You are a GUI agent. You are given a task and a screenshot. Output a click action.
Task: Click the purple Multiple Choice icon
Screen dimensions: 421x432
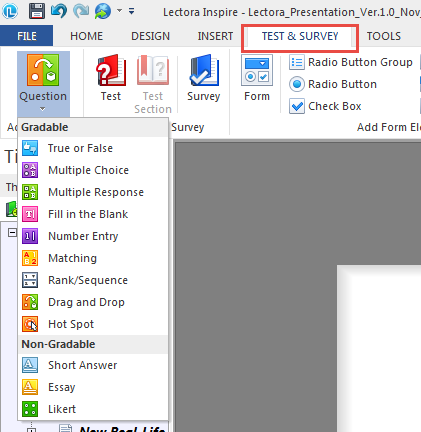(x=30, y=170)
